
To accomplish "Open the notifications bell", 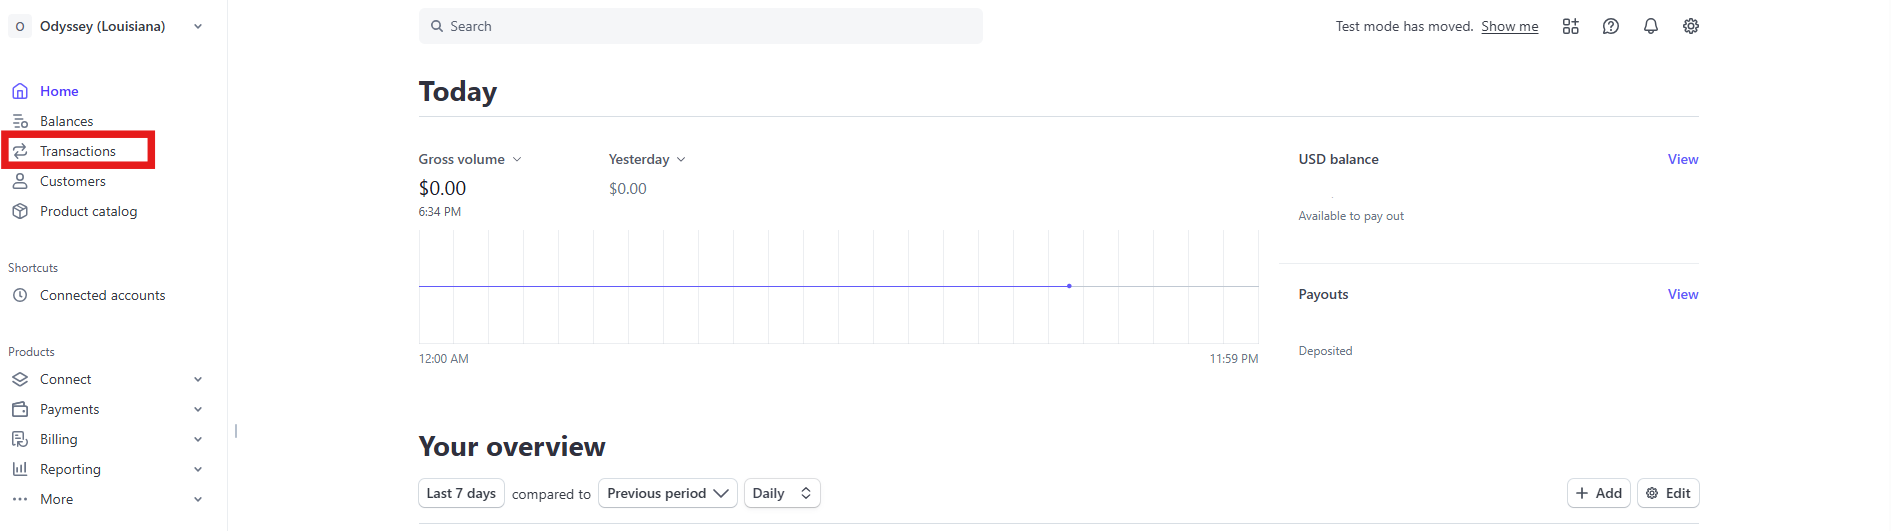I will pyautogui.click(x=1650, y=26).
